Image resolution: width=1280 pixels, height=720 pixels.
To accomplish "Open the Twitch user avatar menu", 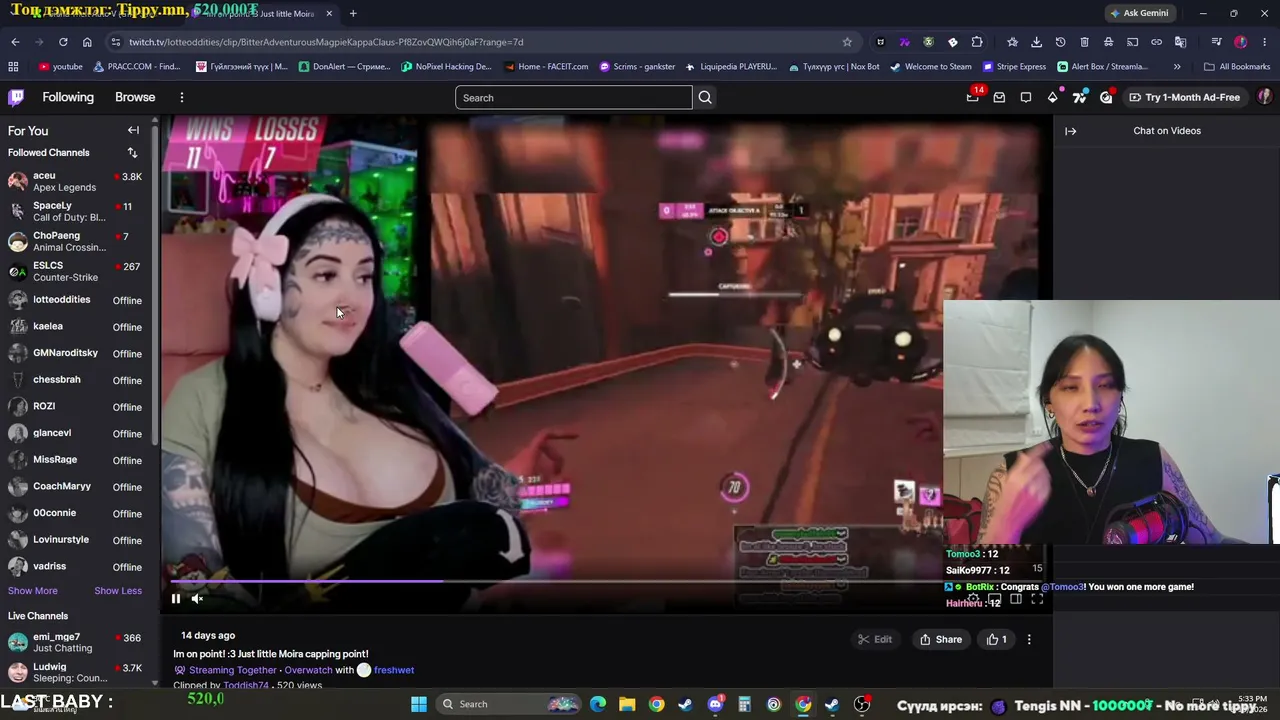I will [x=1264, y=97].
